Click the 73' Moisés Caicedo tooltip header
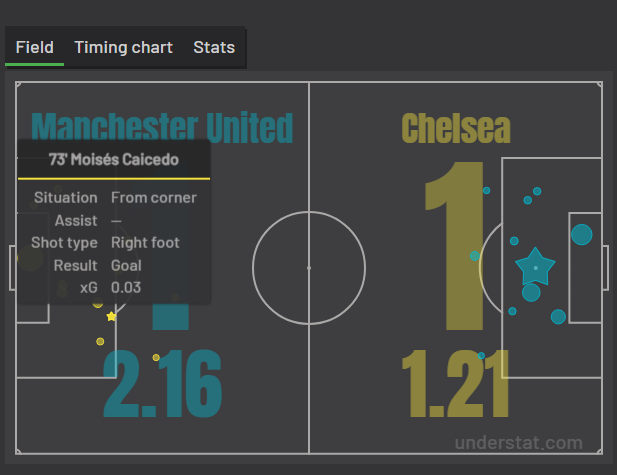 click(x=114, y=159)
